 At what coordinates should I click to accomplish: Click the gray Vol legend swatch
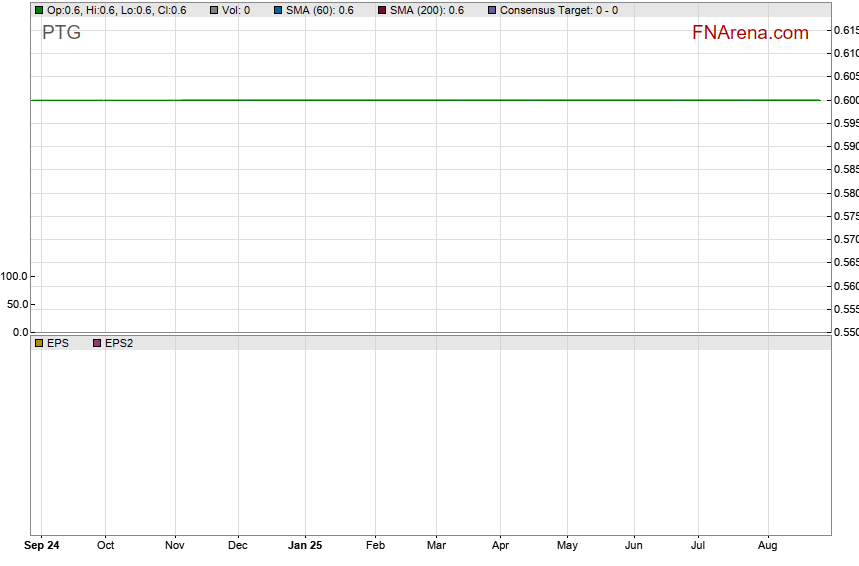[x=214, y=10]
